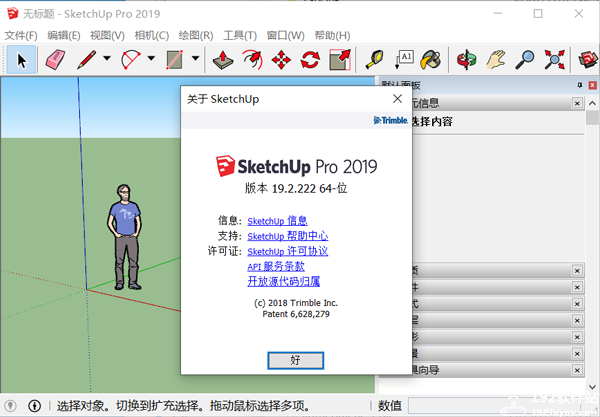Open the 编辑(E) menu
This screenshot has width=600, height=417.
pos(64,36)
